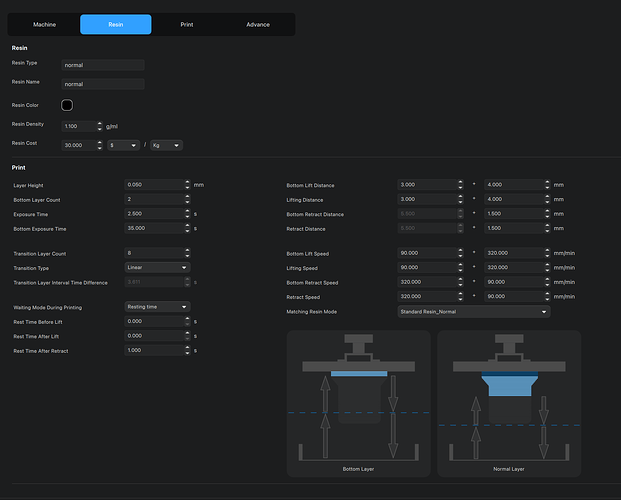Click the Transition Layer Count field
The height and width of the screenshot is (500, 621).
pos(154,253)
